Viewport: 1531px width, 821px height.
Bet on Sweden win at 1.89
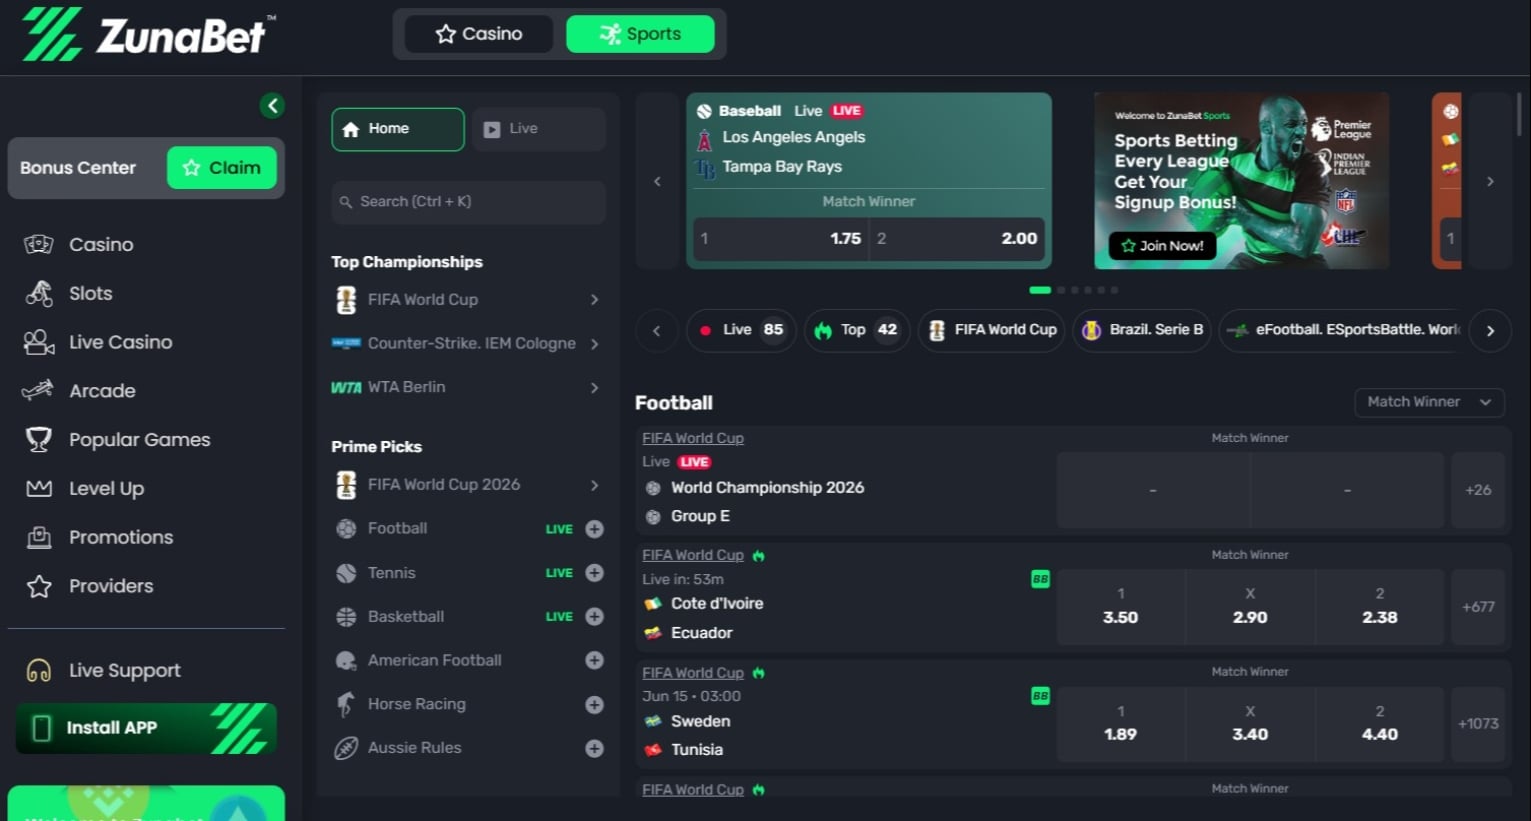1120,724
